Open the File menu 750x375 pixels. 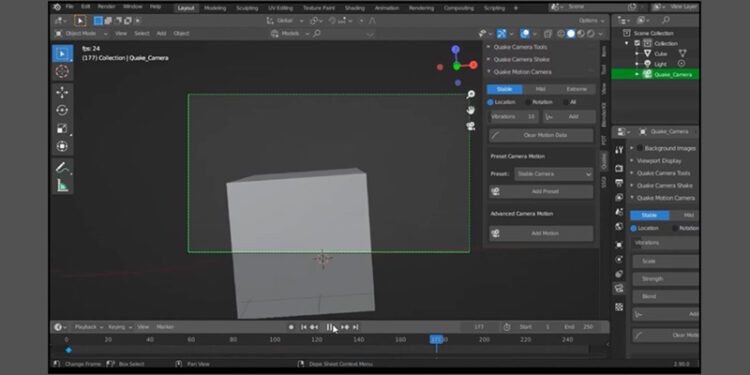point(70,7)
